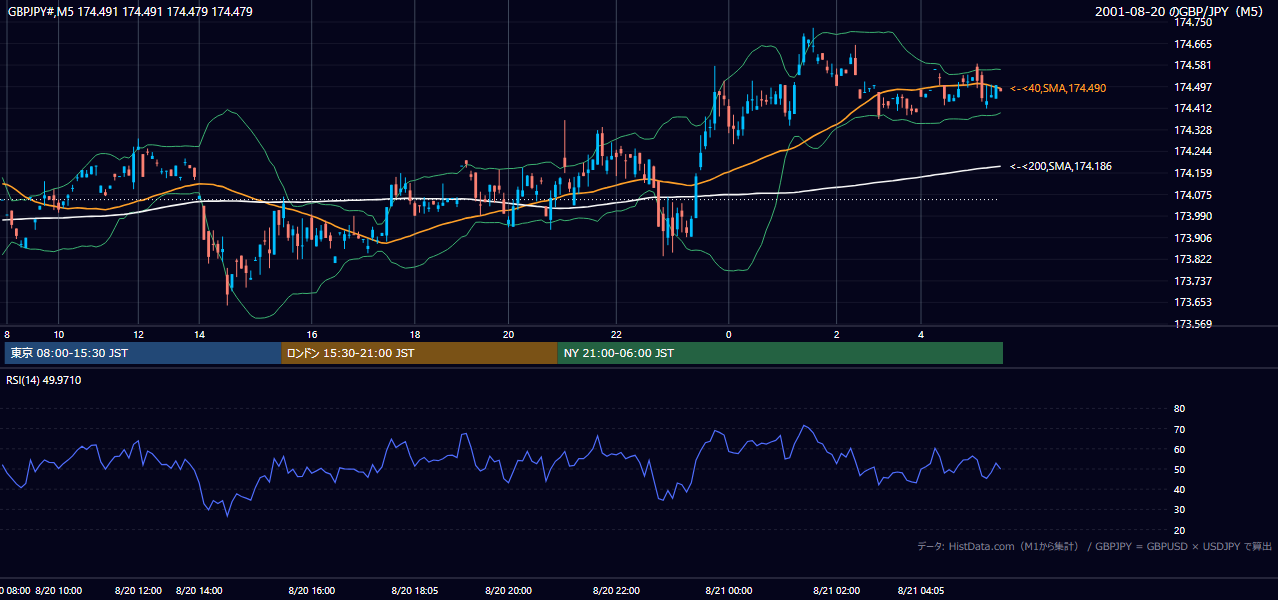This screenshot has height=600, width=1278.
Task: Select the 200 SMA label reading 174.186
Action: (x=1061, y=166)
